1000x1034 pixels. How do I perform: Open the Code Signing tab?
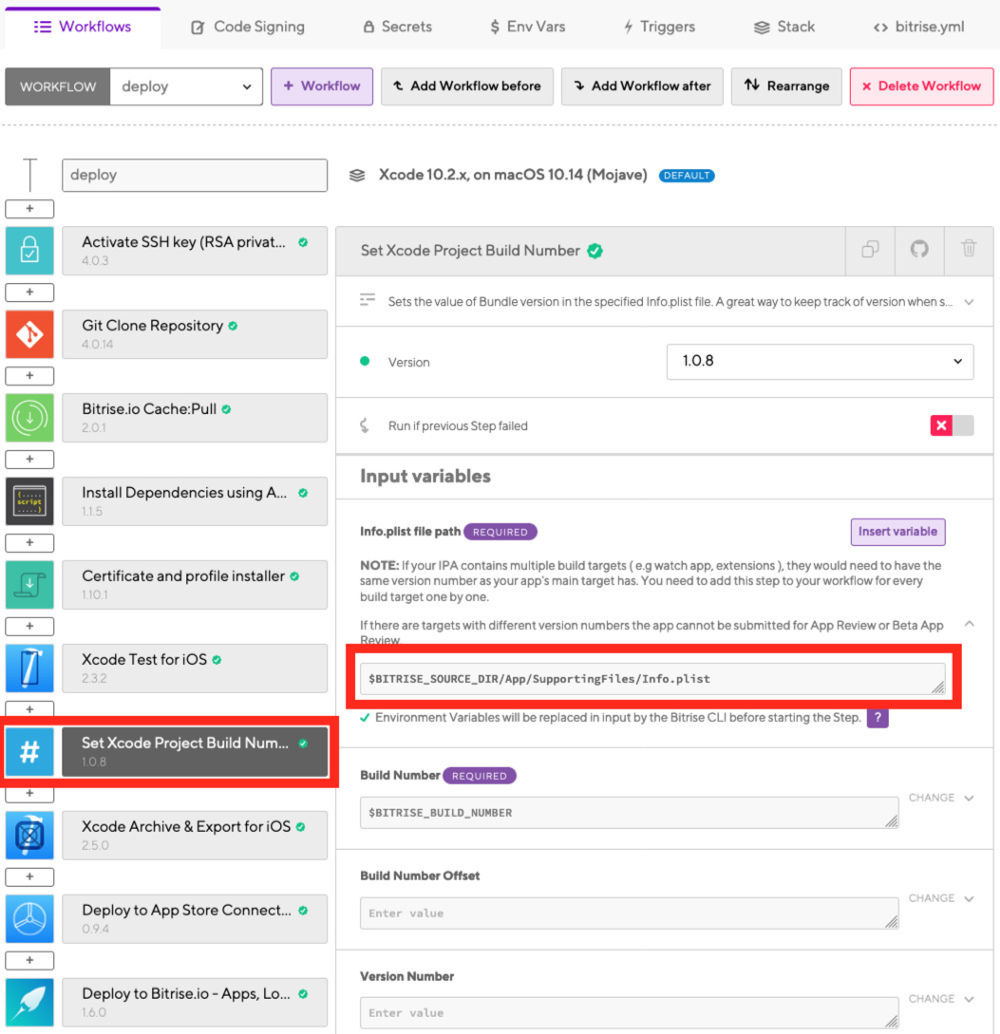pos(247,27)
